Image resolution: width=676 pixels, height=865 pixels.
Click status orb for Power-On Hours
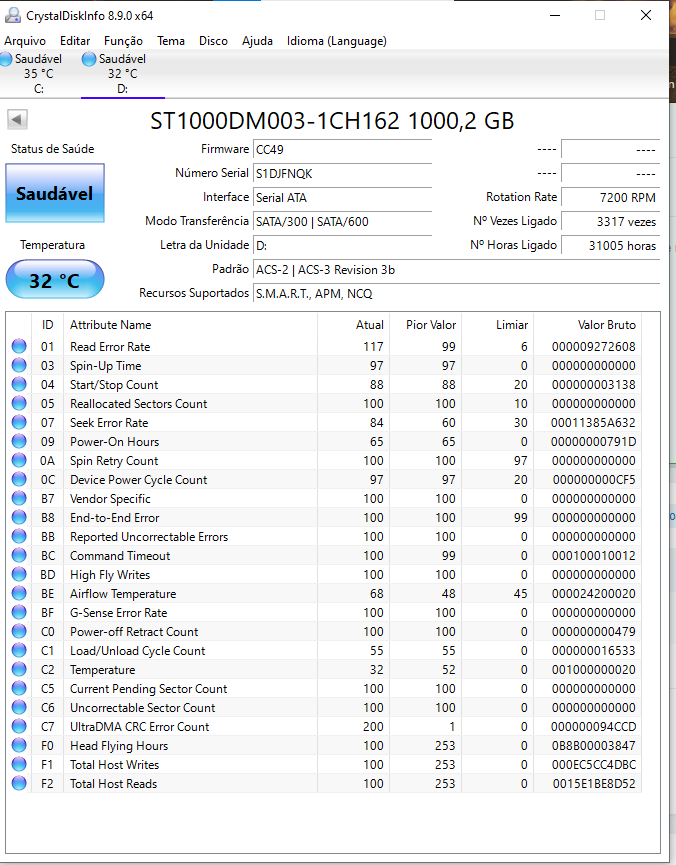19,441
